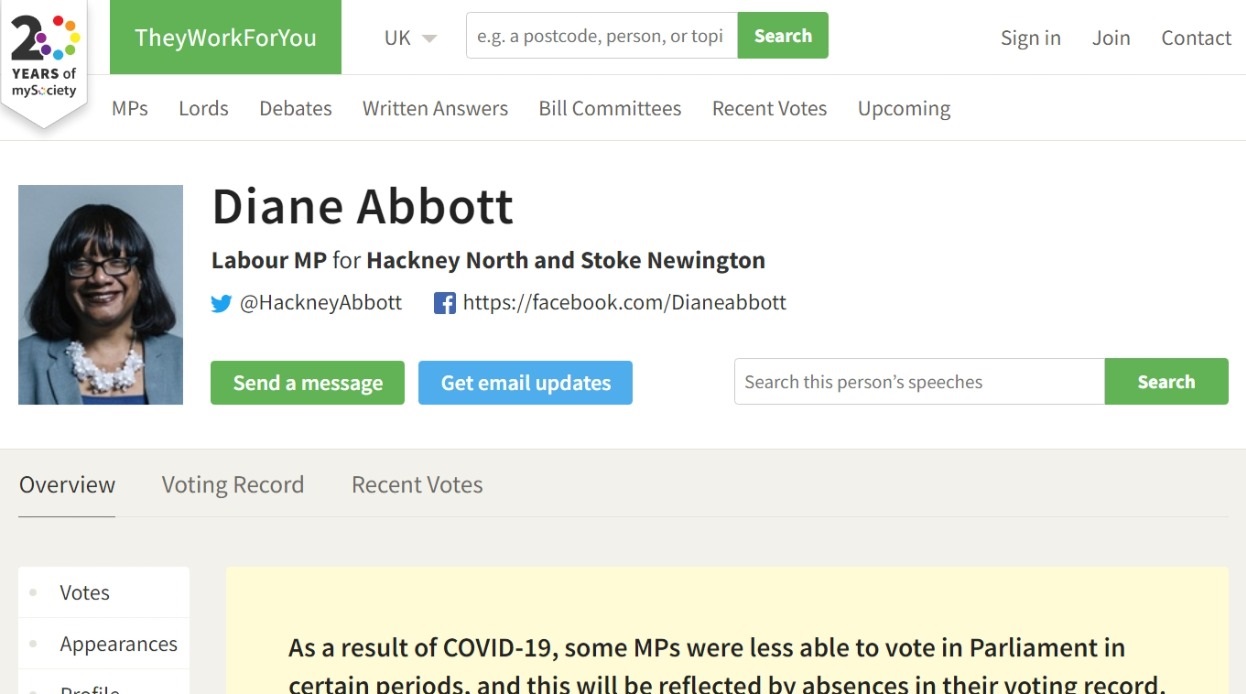Navigate to the Lords section

tap(203, 108)
